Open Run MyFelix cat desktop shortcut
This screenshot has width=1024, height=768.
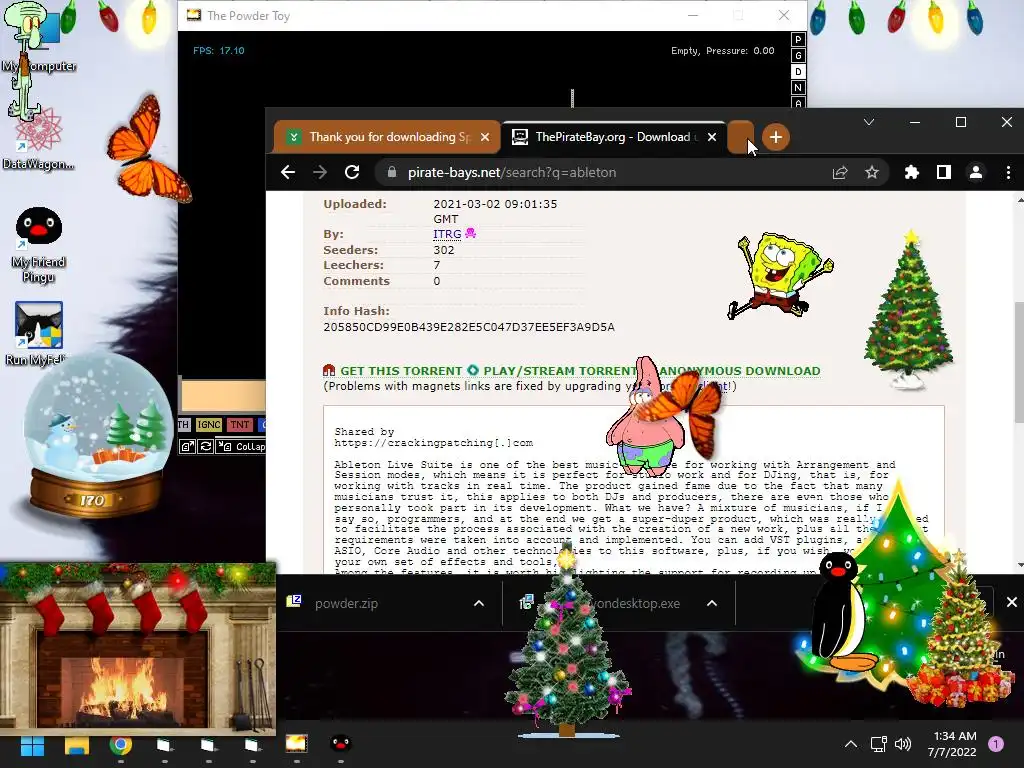click(x=38, y=333)
